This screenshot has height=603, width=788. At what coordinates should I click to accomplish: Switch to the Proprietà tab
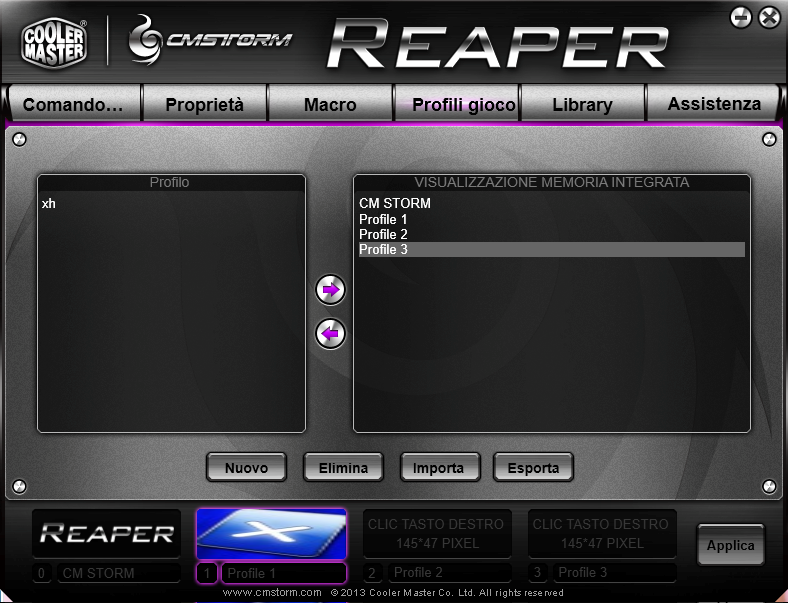pyautogui.click(x=204, y=104)
